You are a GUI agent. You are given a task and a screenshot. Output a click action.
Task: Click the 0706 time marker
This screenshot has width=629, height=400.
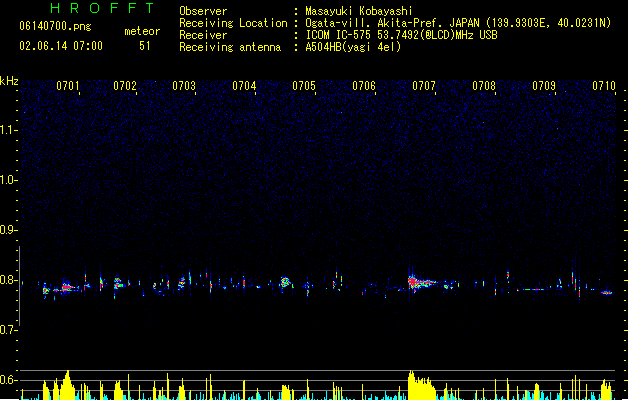coord(364,86)
